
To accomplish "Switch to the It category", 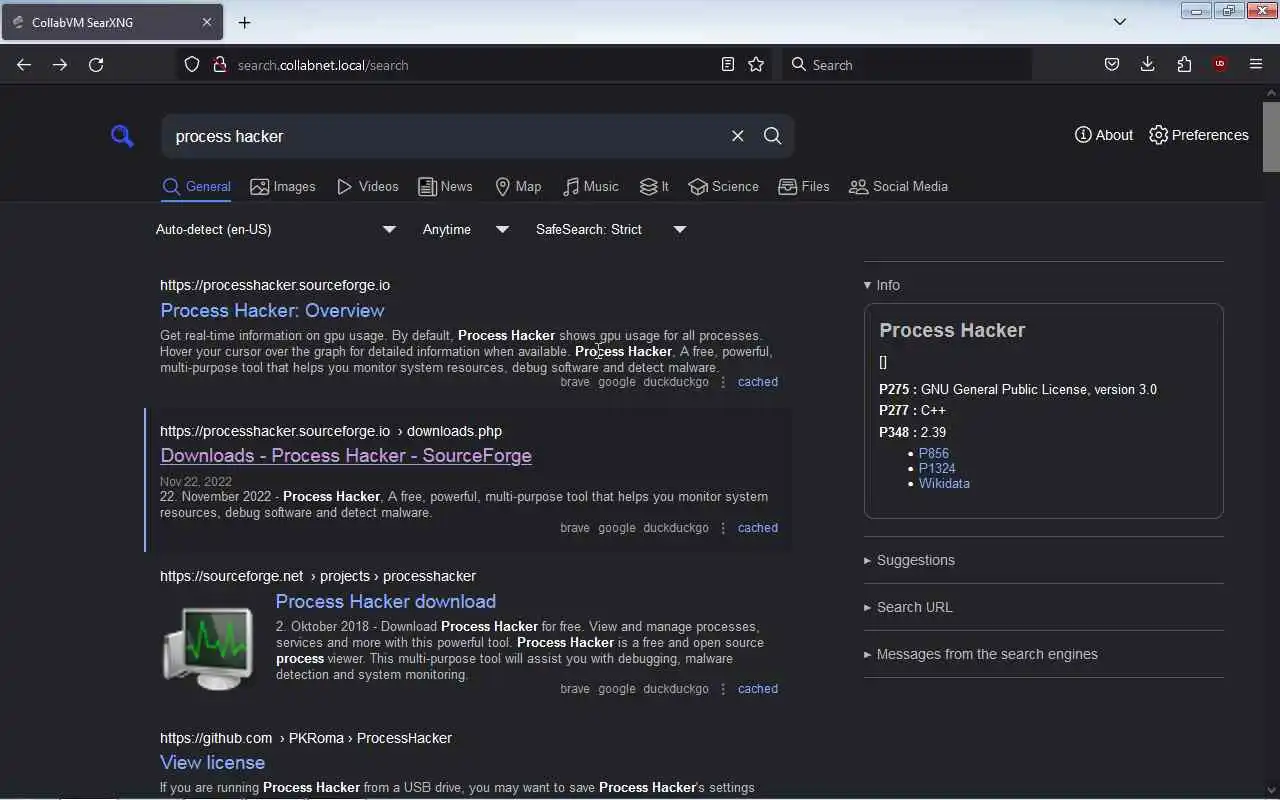I will pyautogui.click(x=654, y=187).
